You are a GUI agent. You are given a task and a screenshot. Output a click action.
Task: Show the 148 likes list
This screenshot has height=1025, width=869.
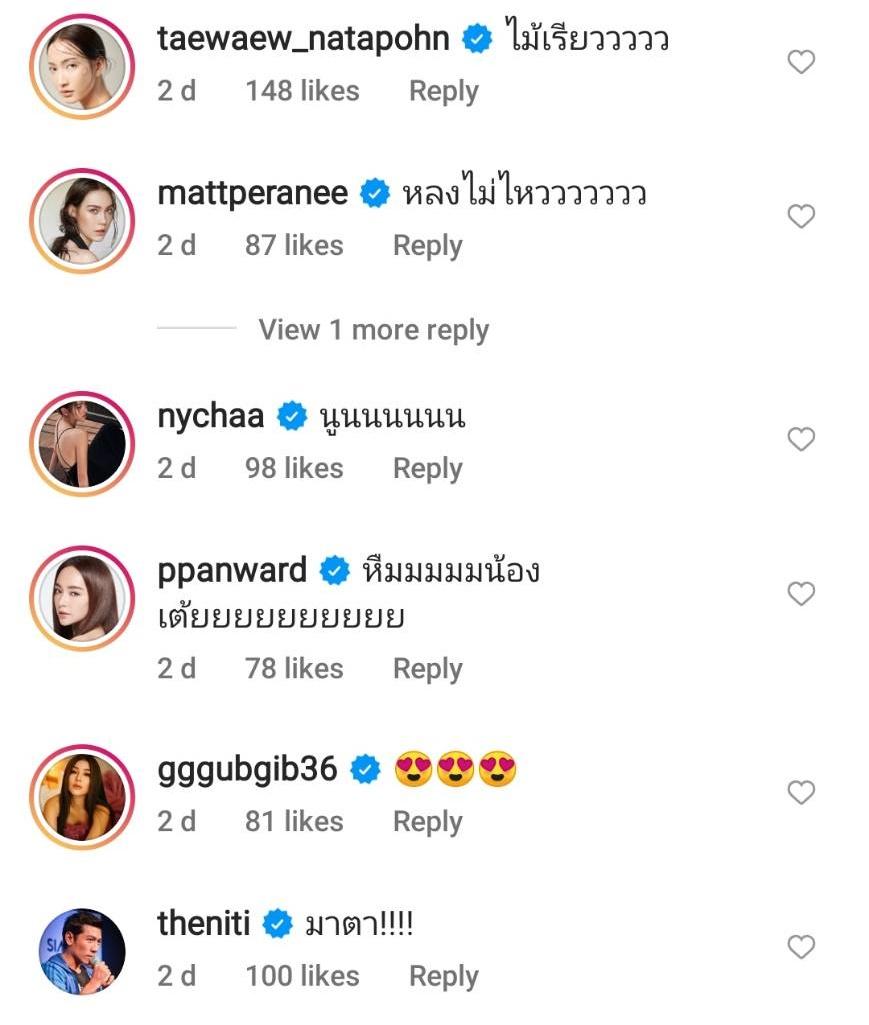click(301, 91)
